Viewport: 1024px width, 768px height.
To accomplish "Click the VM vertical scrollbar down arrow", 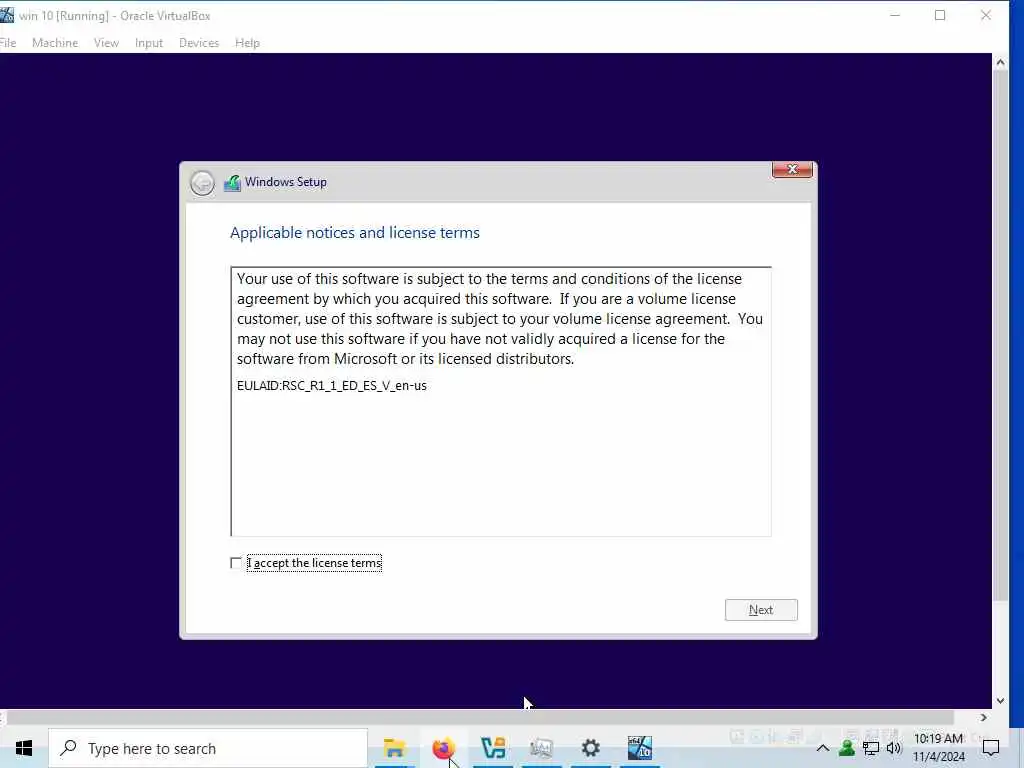I will pos(1000,701).
